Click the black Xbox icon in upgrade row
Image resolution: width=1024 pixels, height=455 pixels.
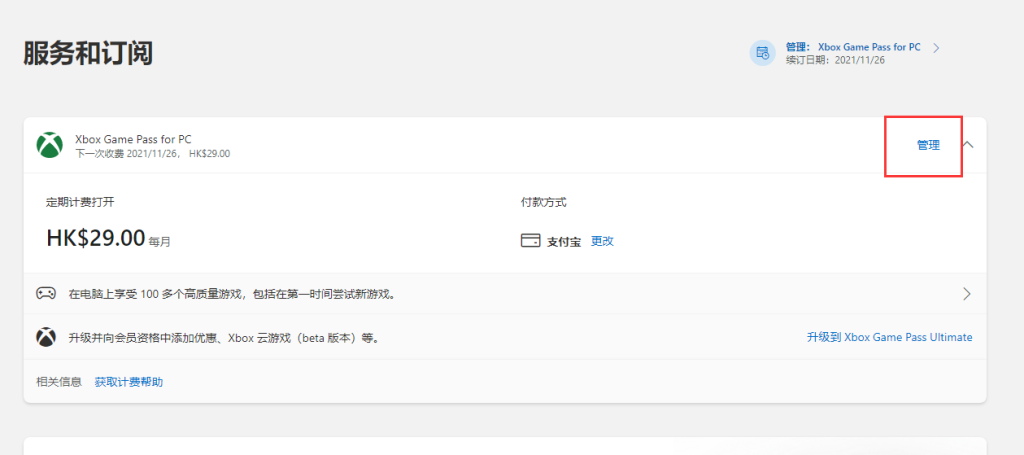46,337
